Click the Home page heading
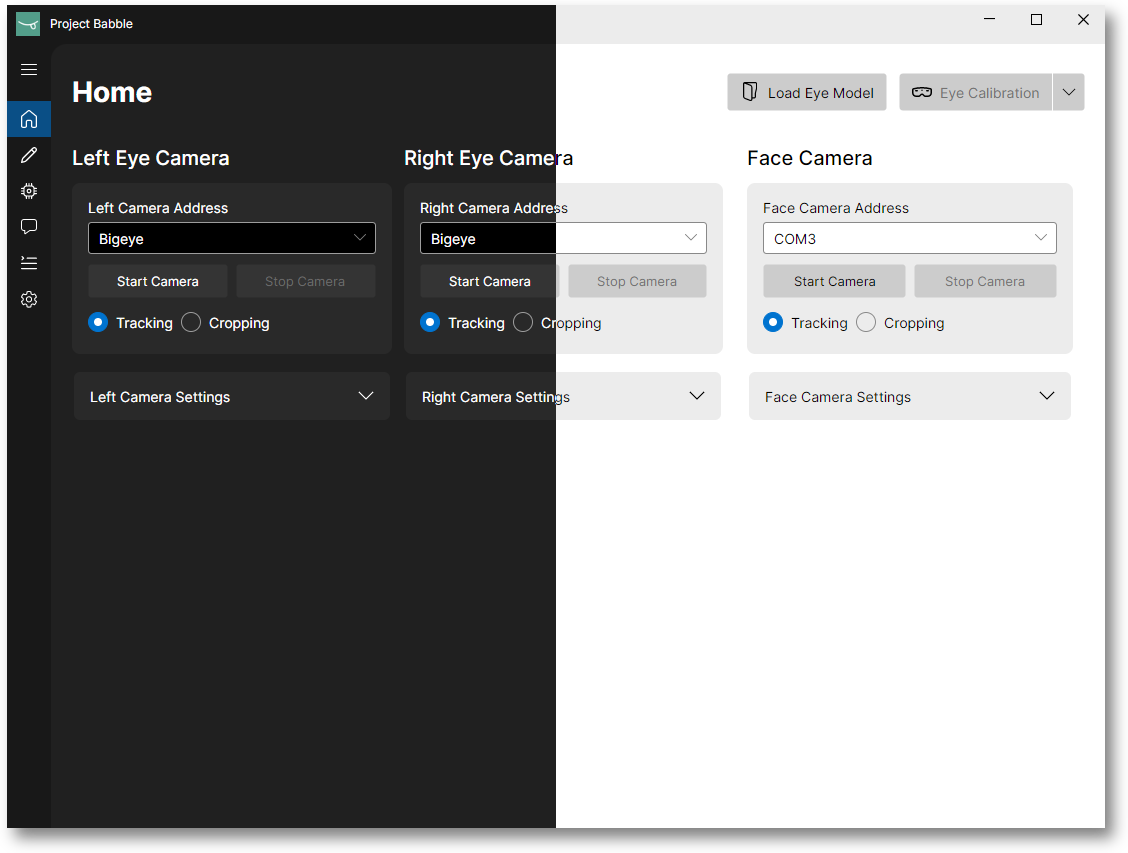This screenshot has height=853, width=1128. point(112,92)
